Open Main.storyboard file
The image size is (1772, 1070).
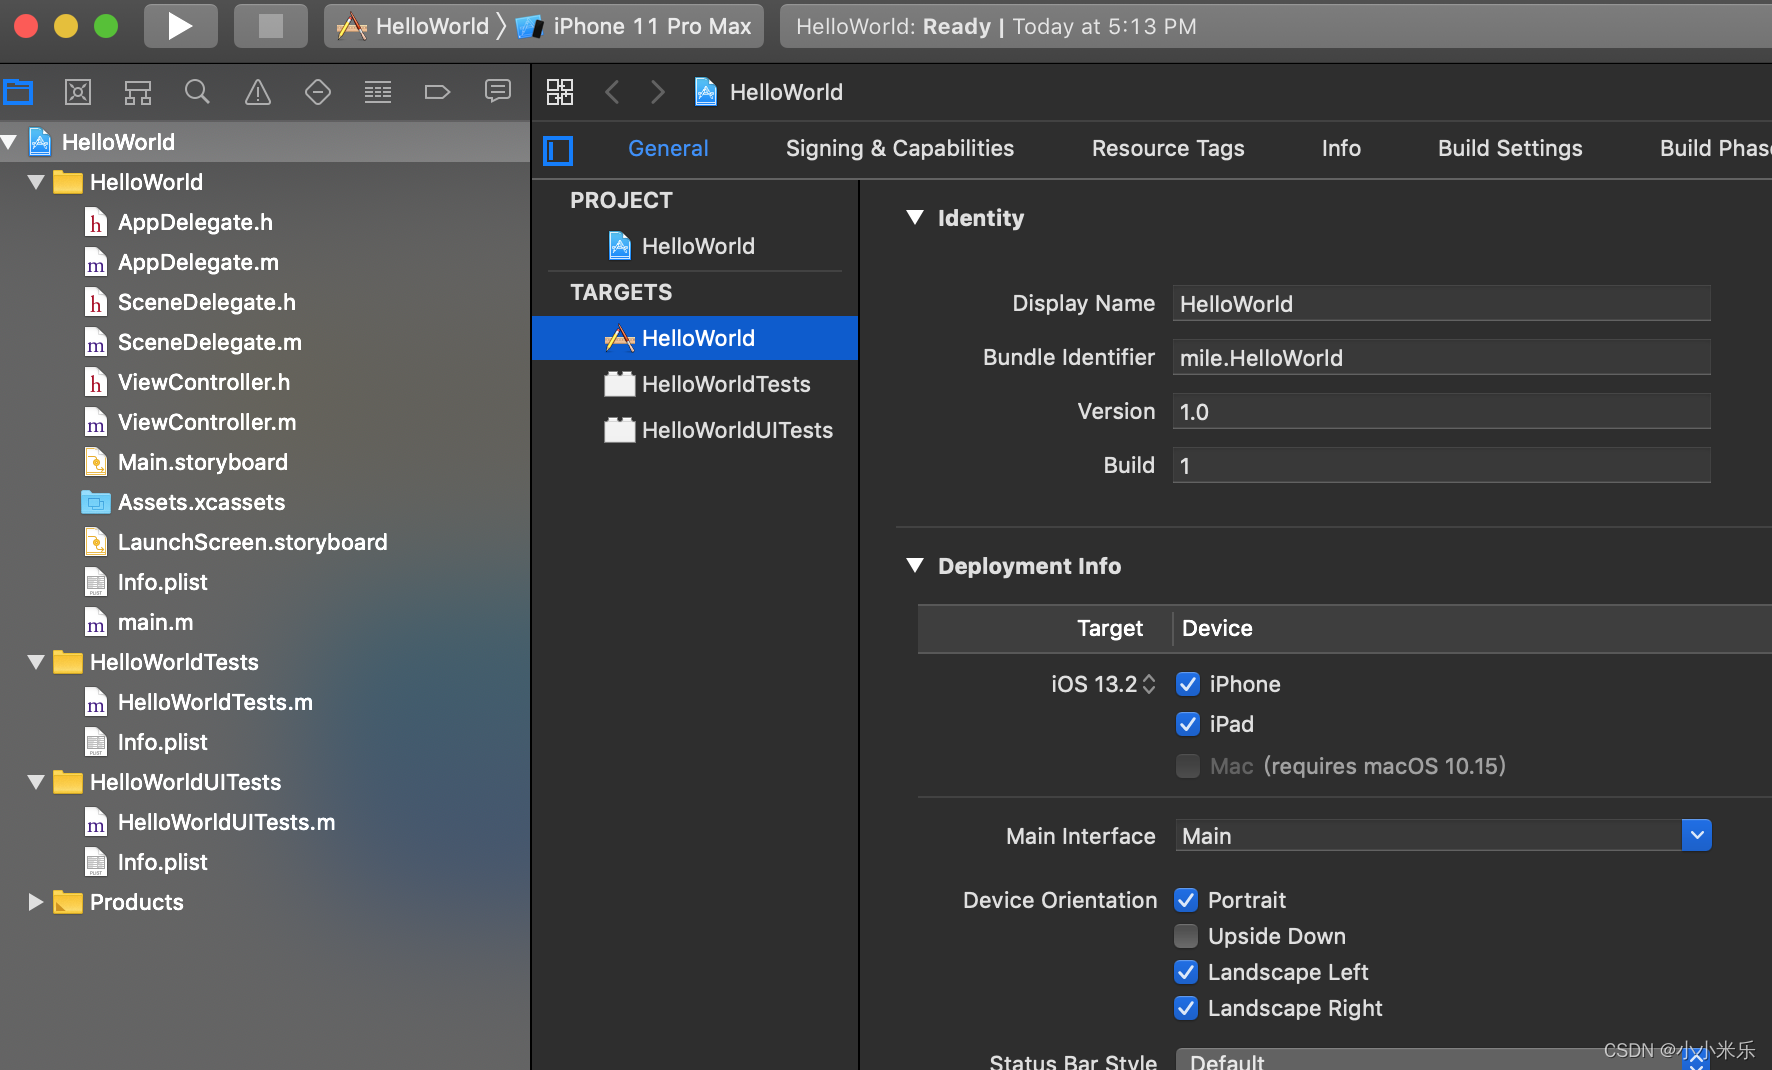click(x=203, y=462)
